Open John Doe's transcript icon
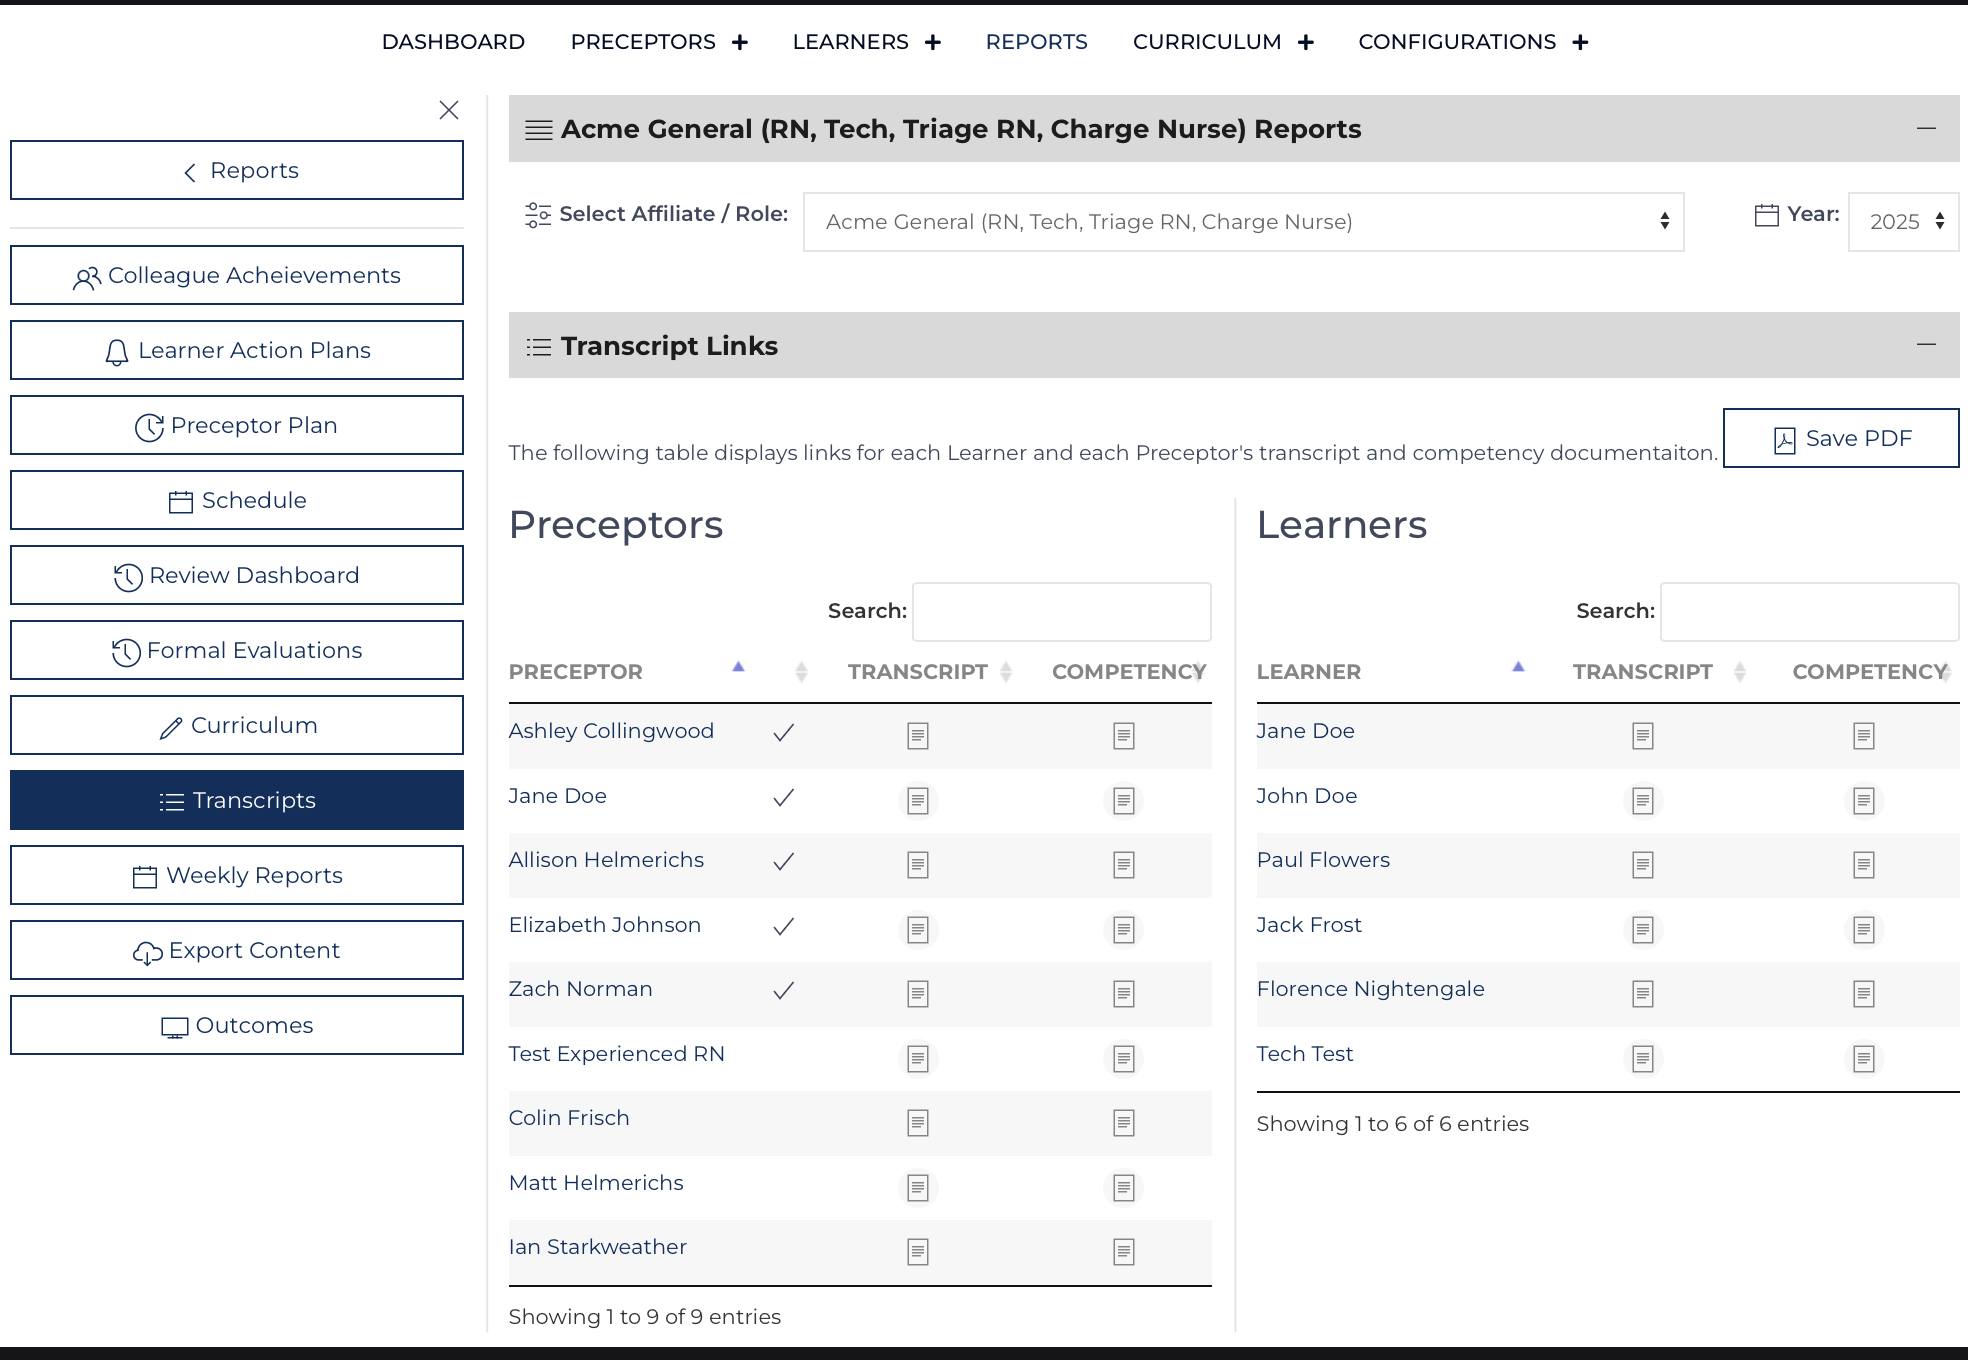The height and width of the screenshot is (1360, 1968). [x=1642, y=801]
